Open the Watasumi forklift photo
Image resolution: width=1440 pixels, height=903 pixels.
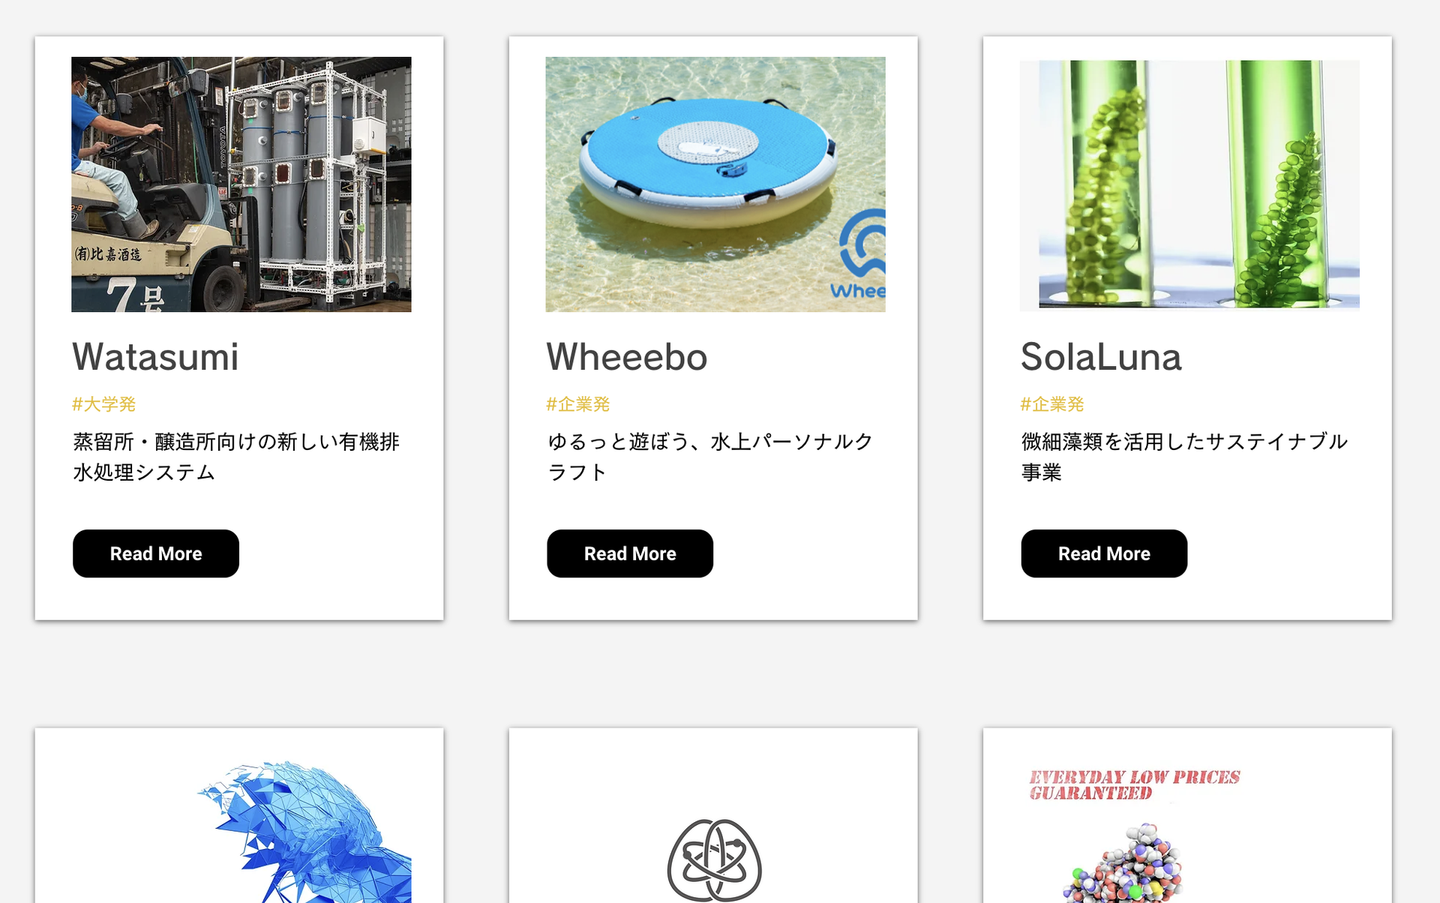(241, 184)
